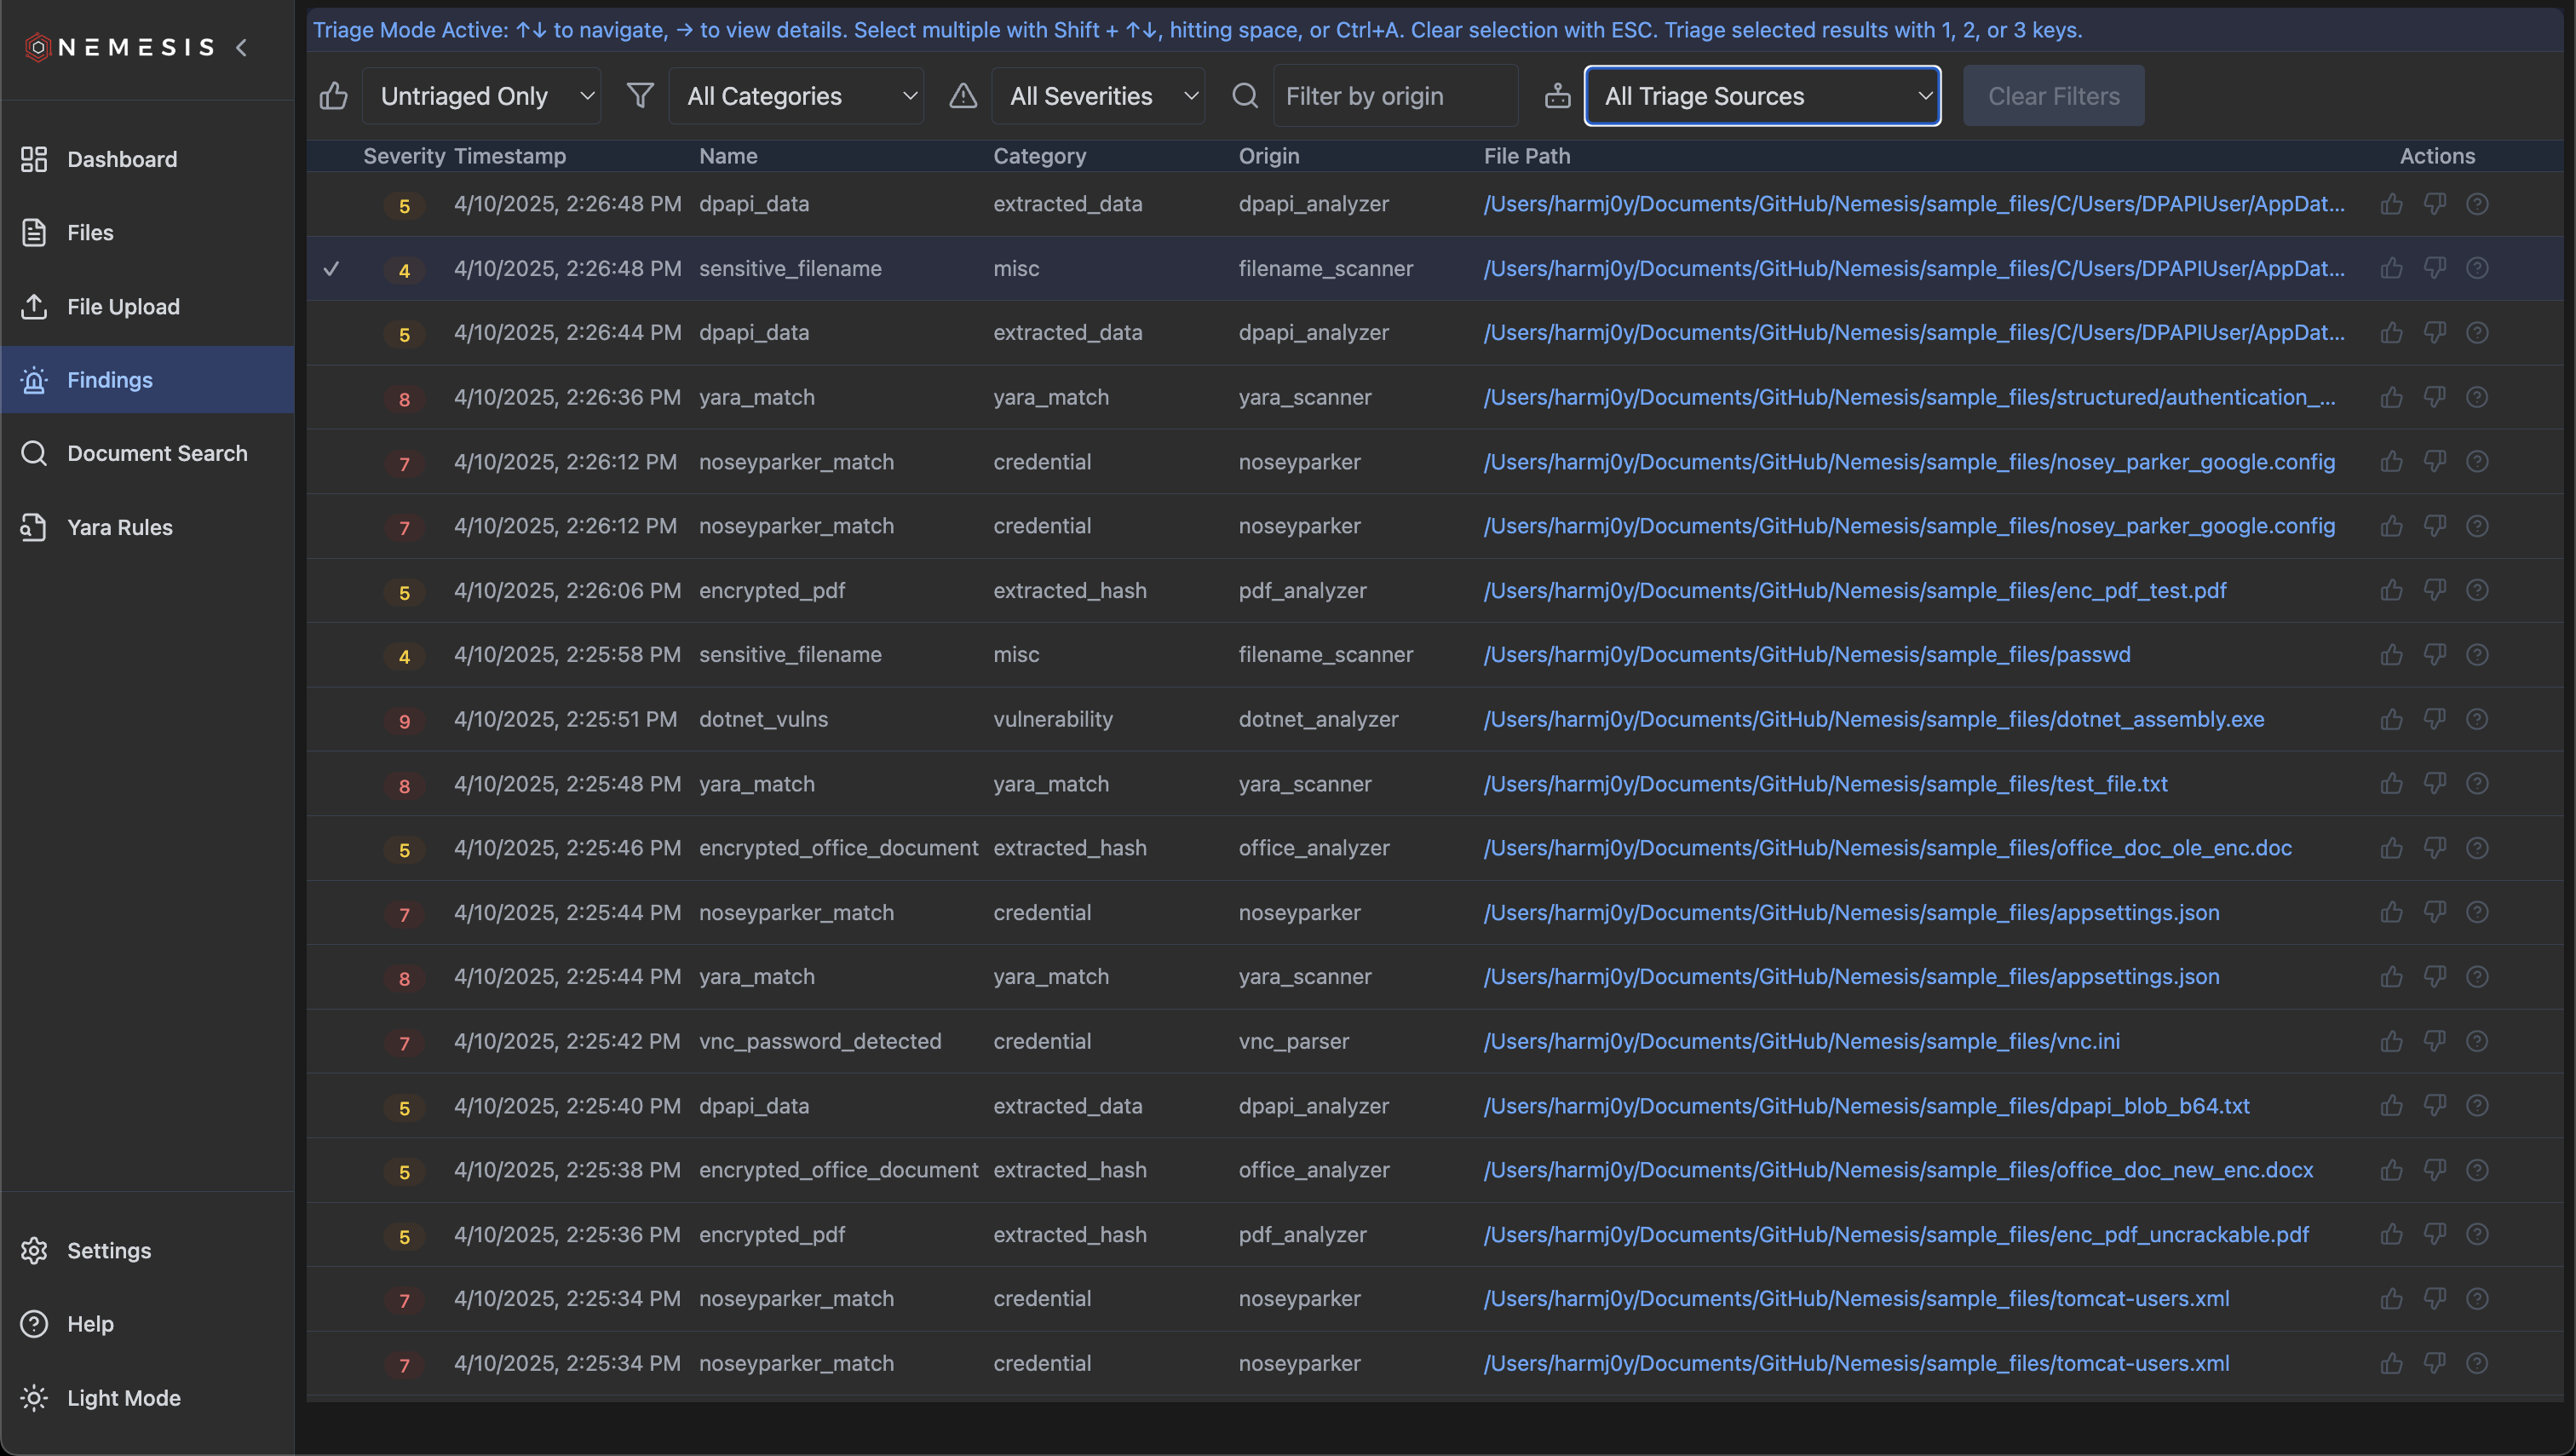Deselect the checked sensitive_filename row

pyautogui.click(x=331, y=268)
